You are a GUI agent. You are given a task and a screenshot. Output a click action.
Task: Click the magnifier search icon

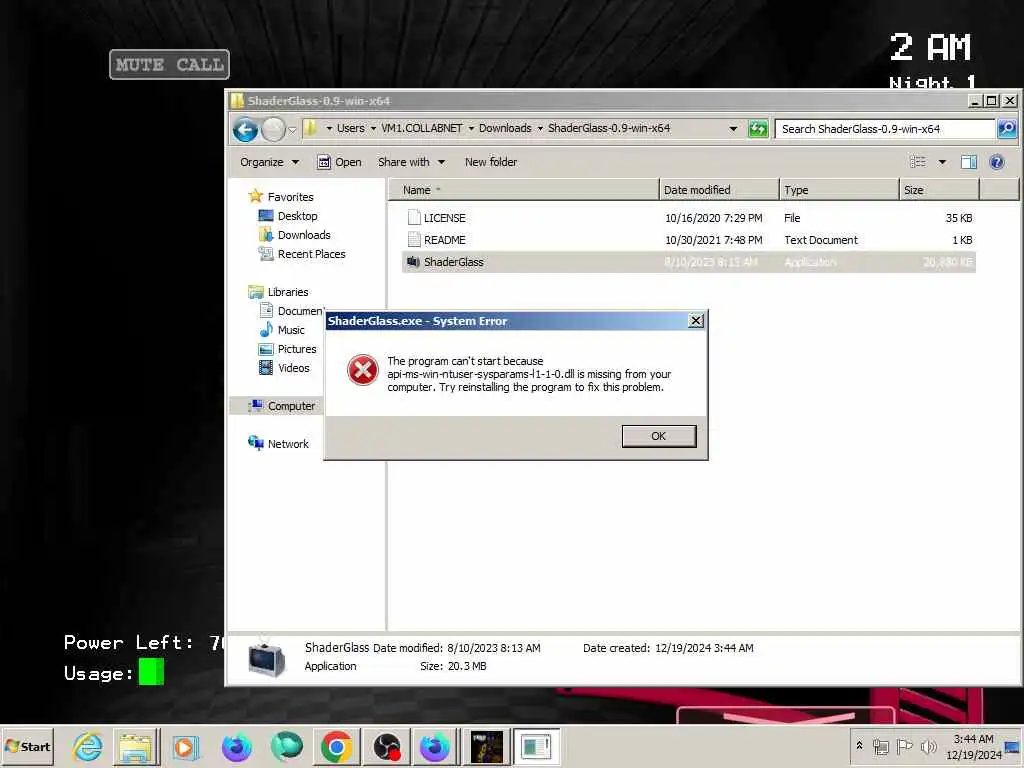pyautogui.click(x=1006, y=129)
